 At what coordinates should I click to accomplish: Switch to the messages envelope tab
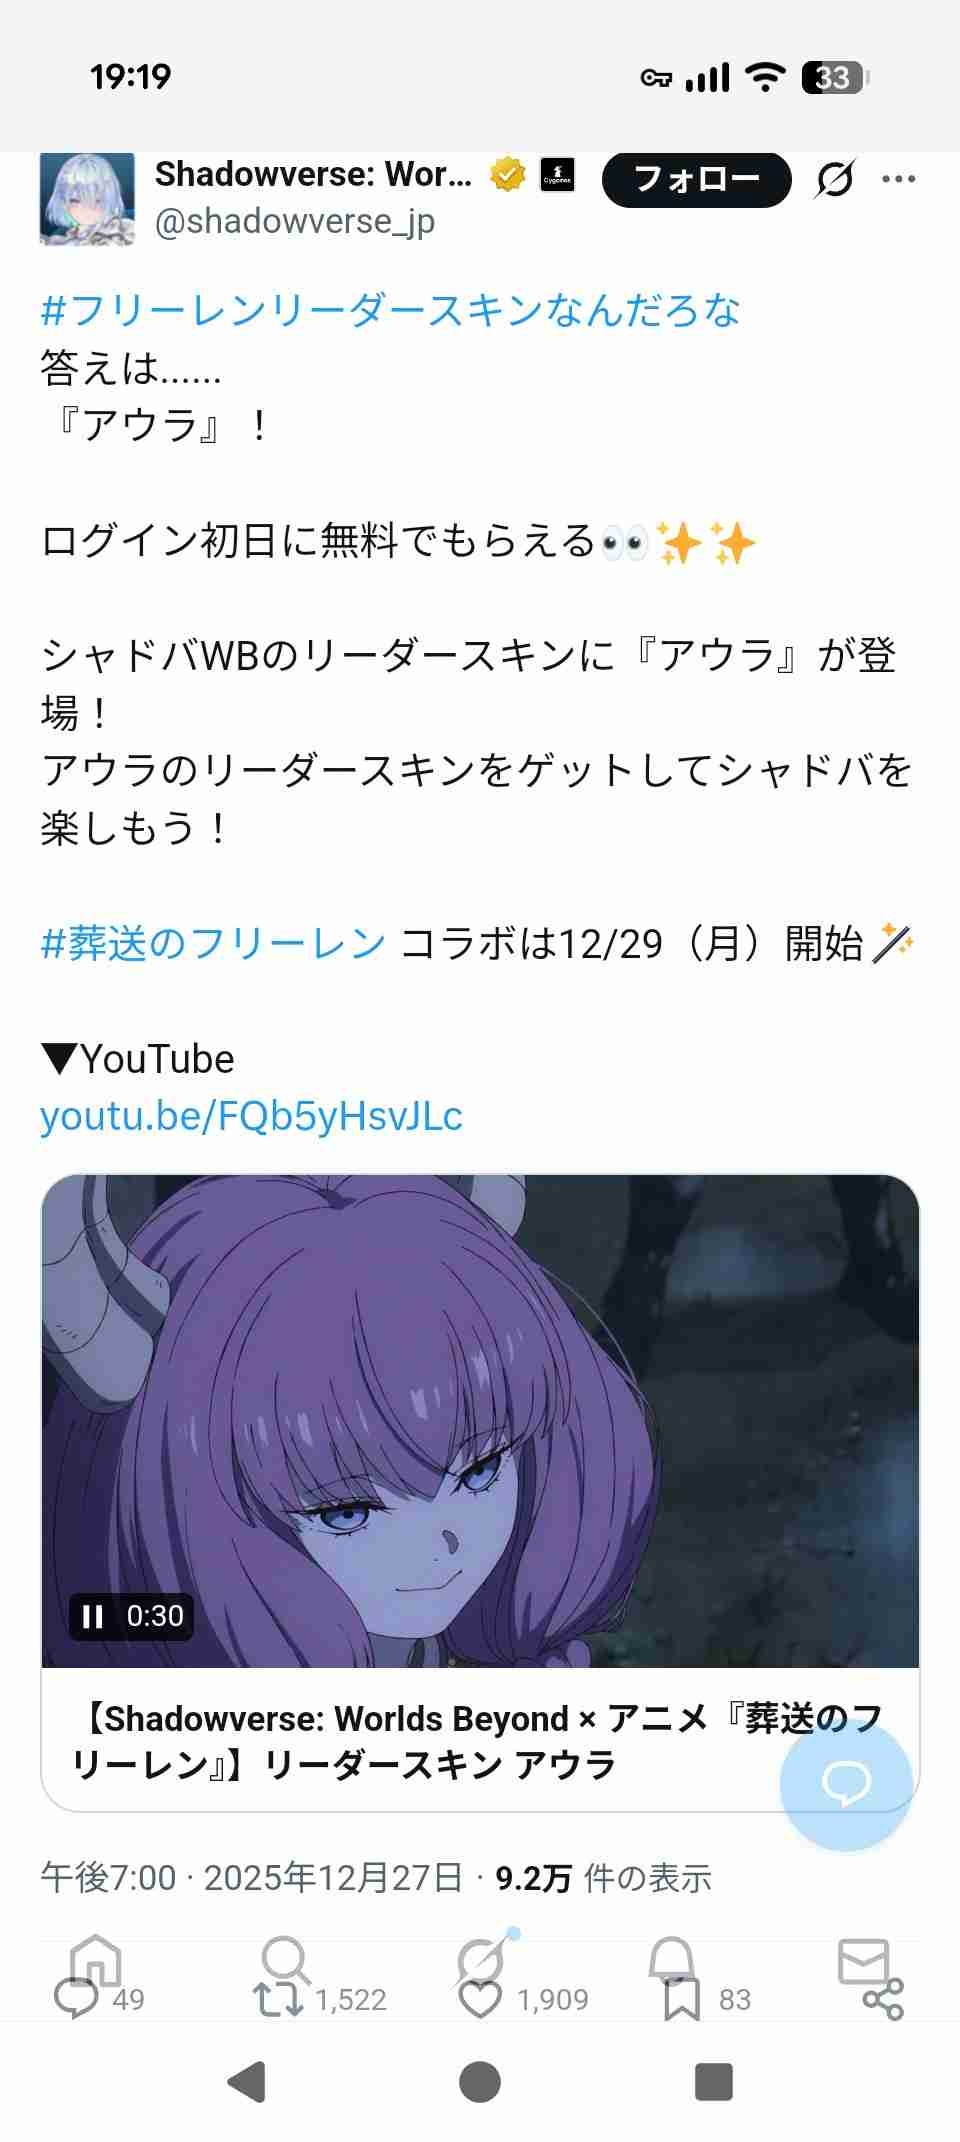coord(863,1960)
